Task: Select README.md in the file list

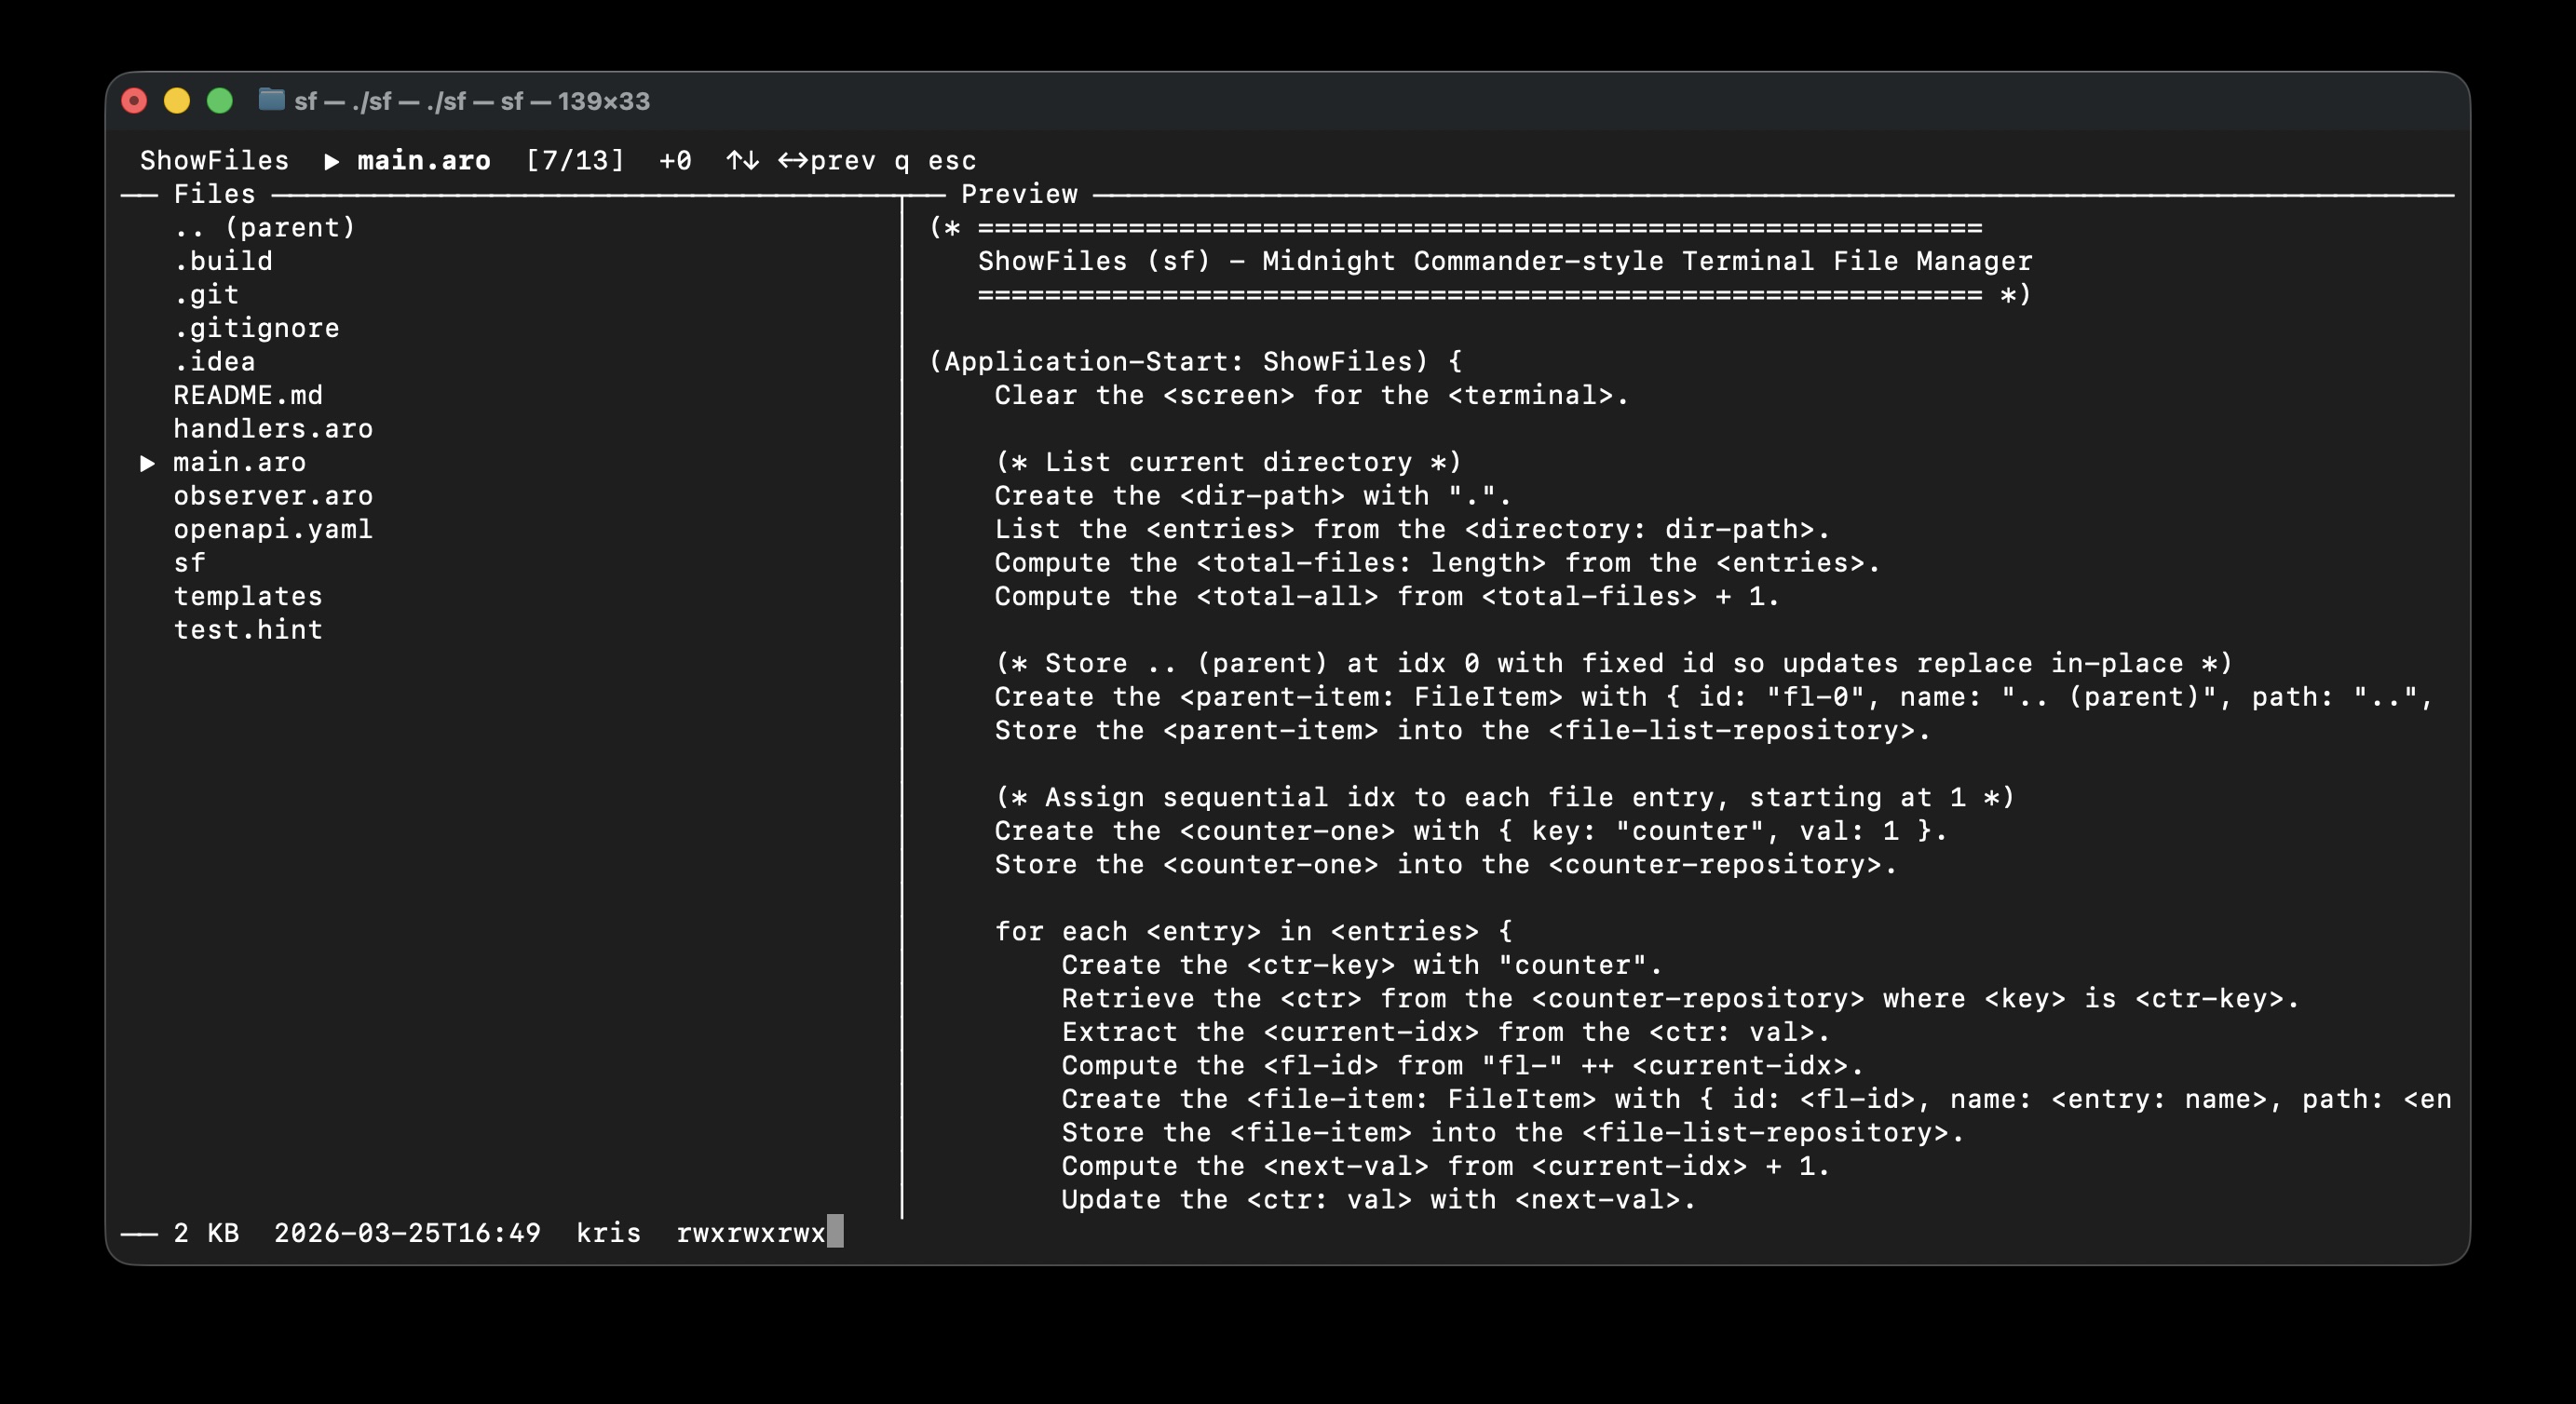Action: (x=248, y=395)
